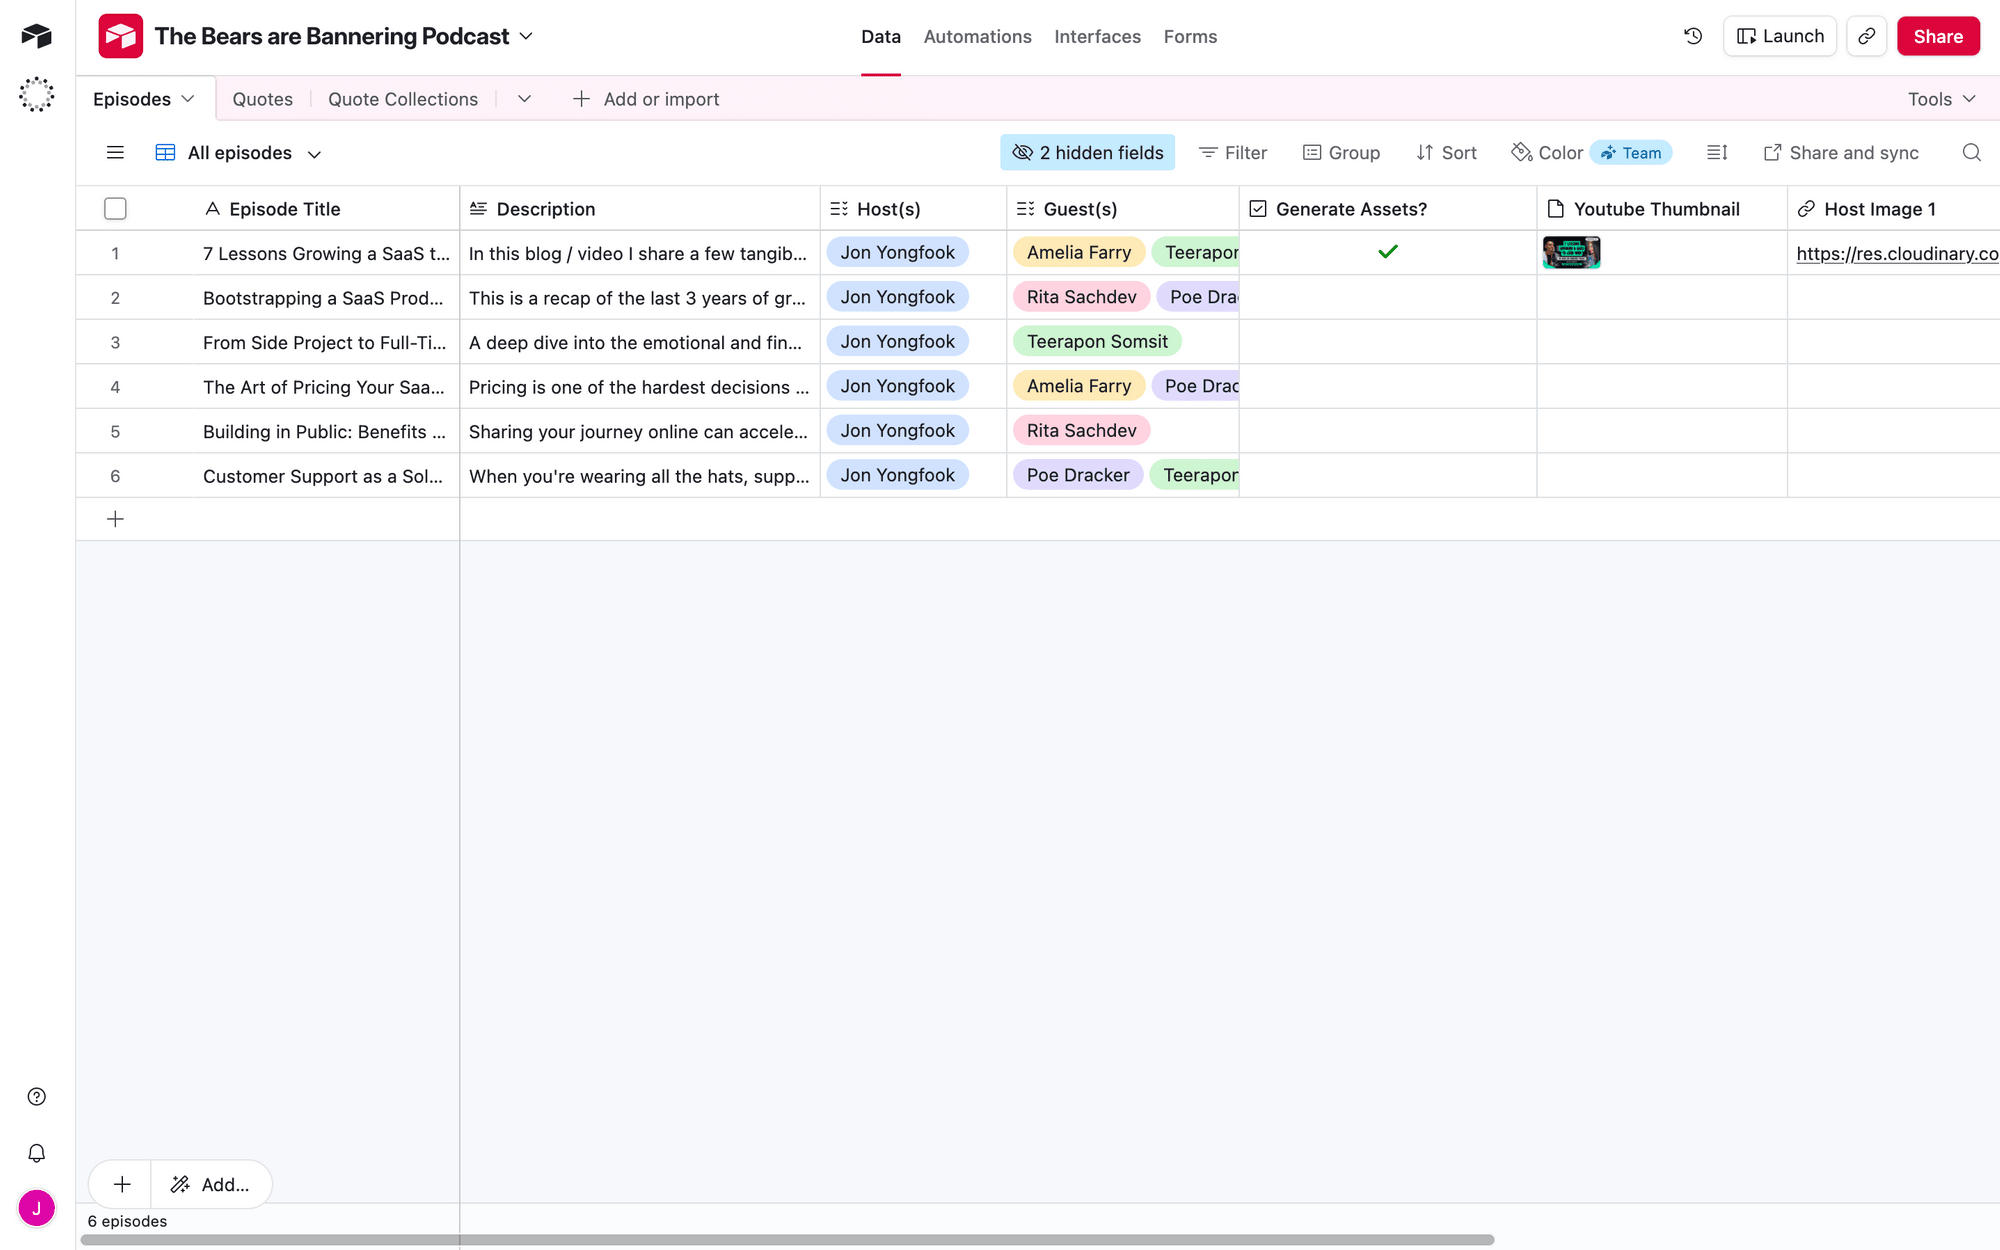Click the Sort toolbar item
2000x1250 pixels.
click(1446, 152)
